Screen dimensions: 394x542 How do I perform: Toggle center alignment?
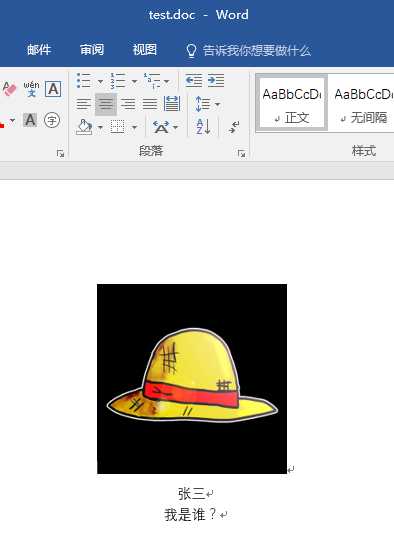[106, 104]
